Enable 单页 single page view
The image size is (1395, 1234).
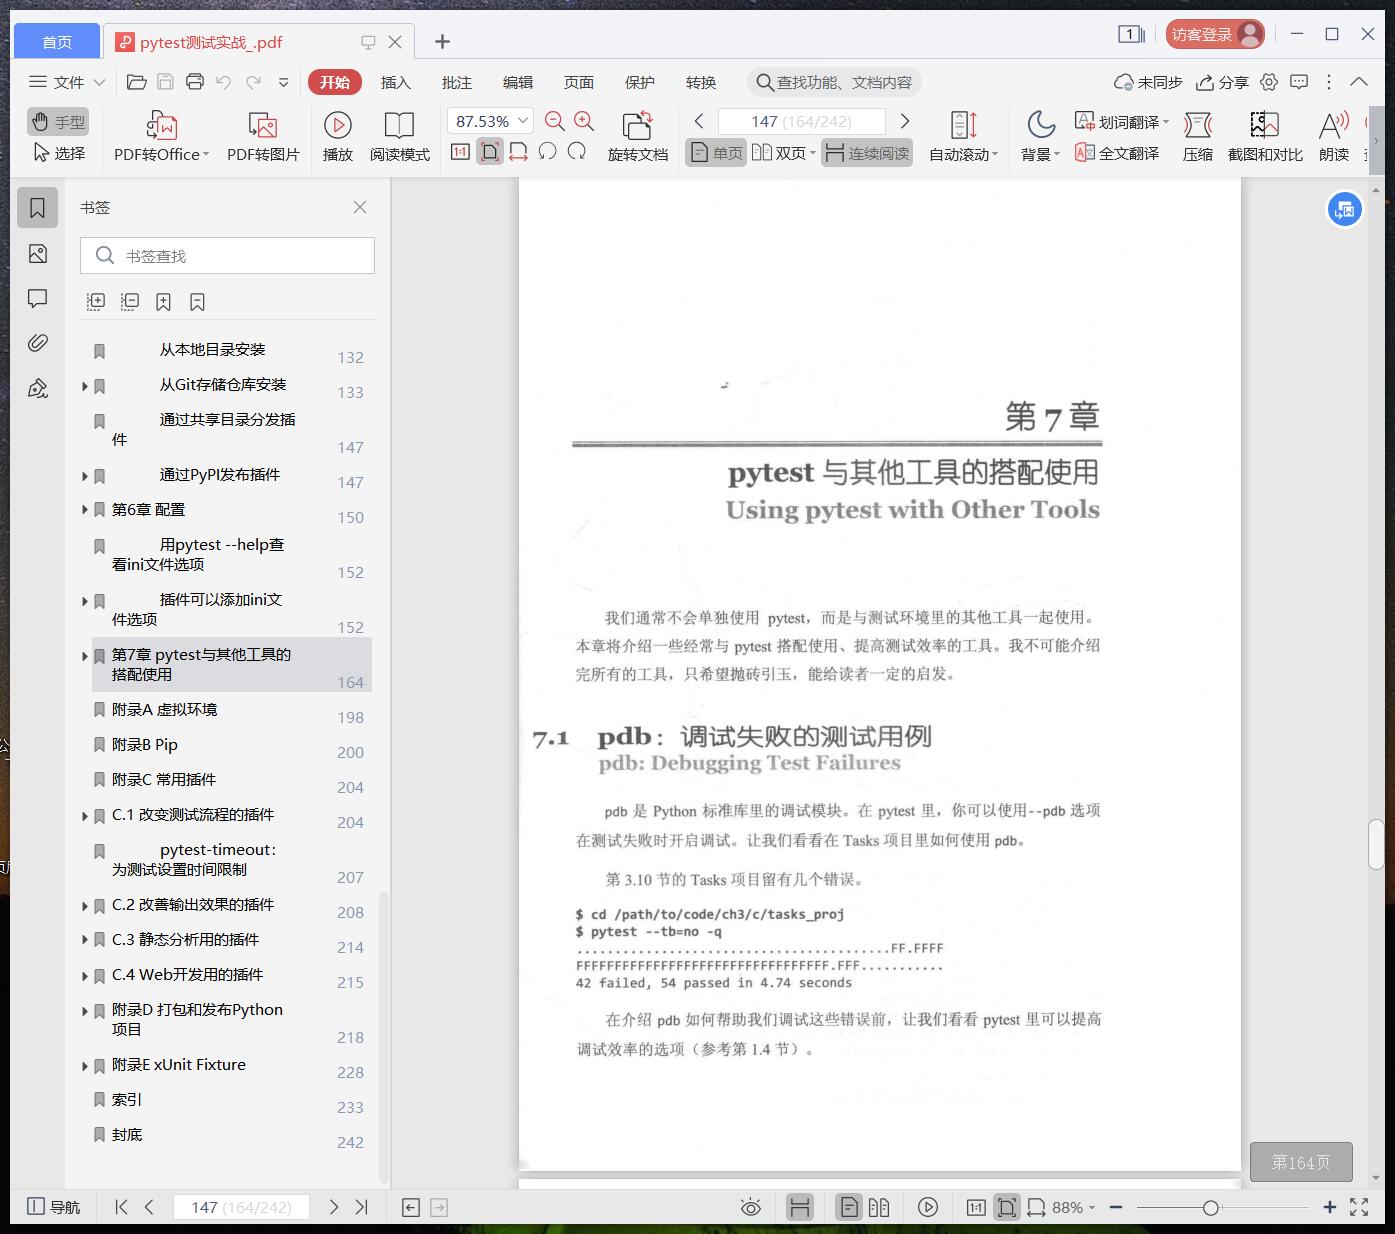716,153
